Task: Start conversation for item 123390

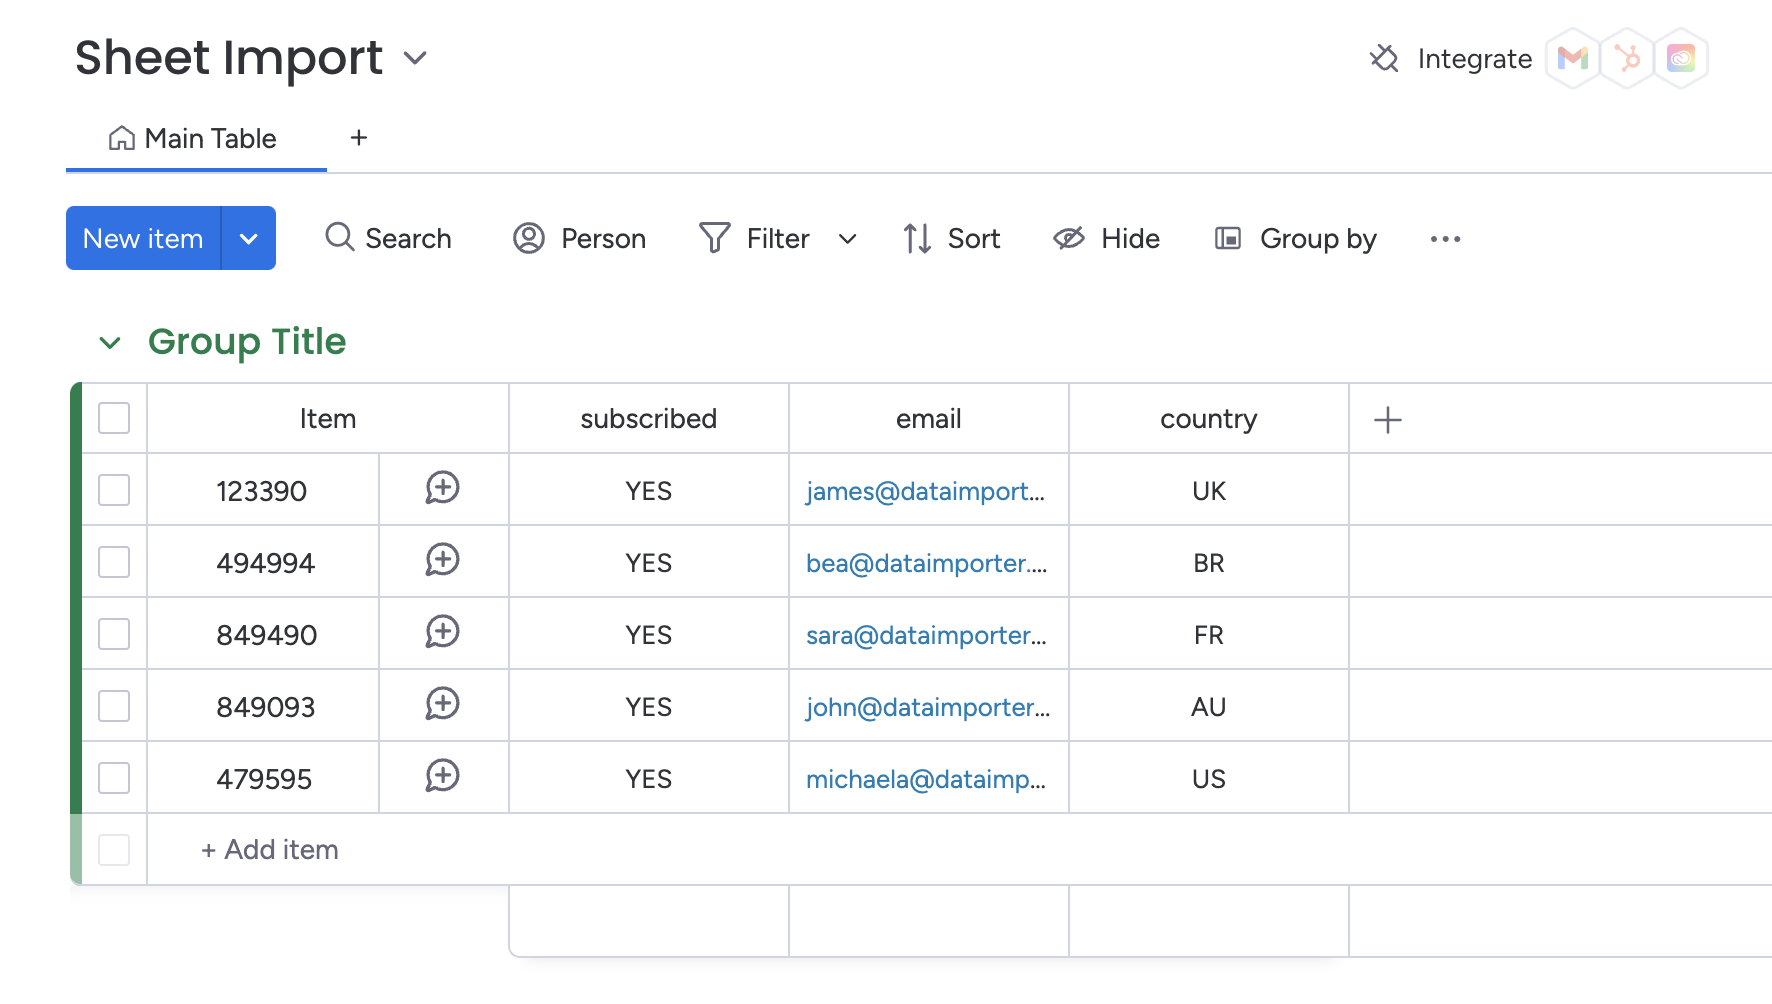Action: click(x=442, y=488)
